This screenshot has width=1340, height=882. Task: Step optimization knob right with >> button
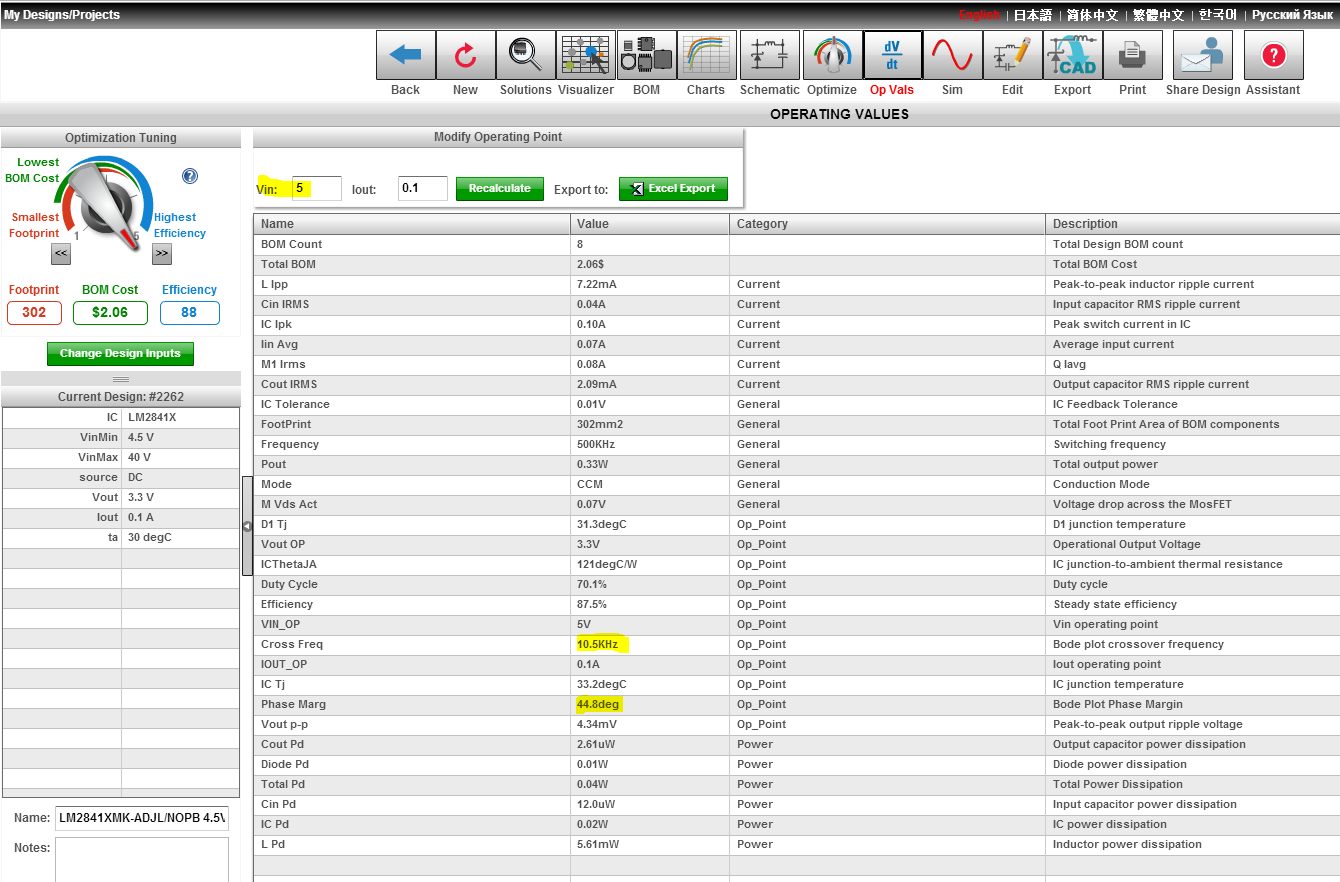click(x=162, y=254)
